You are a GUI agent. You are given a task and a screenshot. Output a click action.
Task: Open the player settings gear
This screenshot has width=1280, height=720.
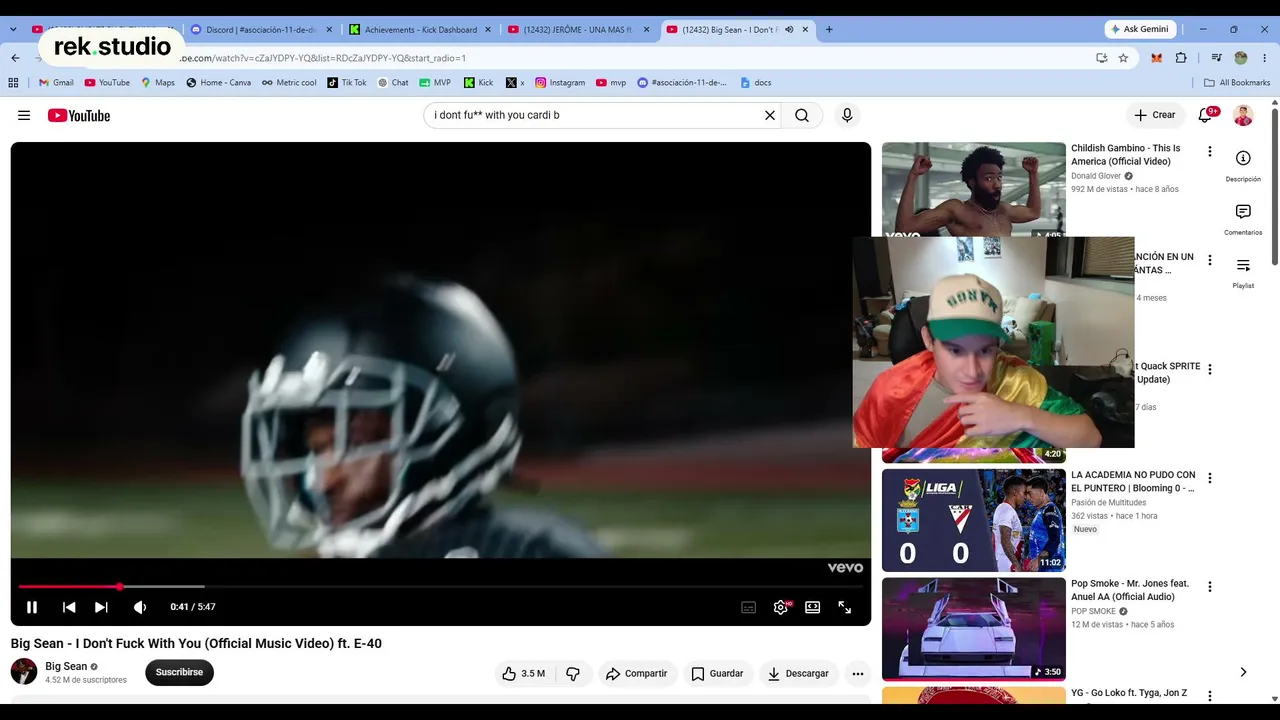781,607
